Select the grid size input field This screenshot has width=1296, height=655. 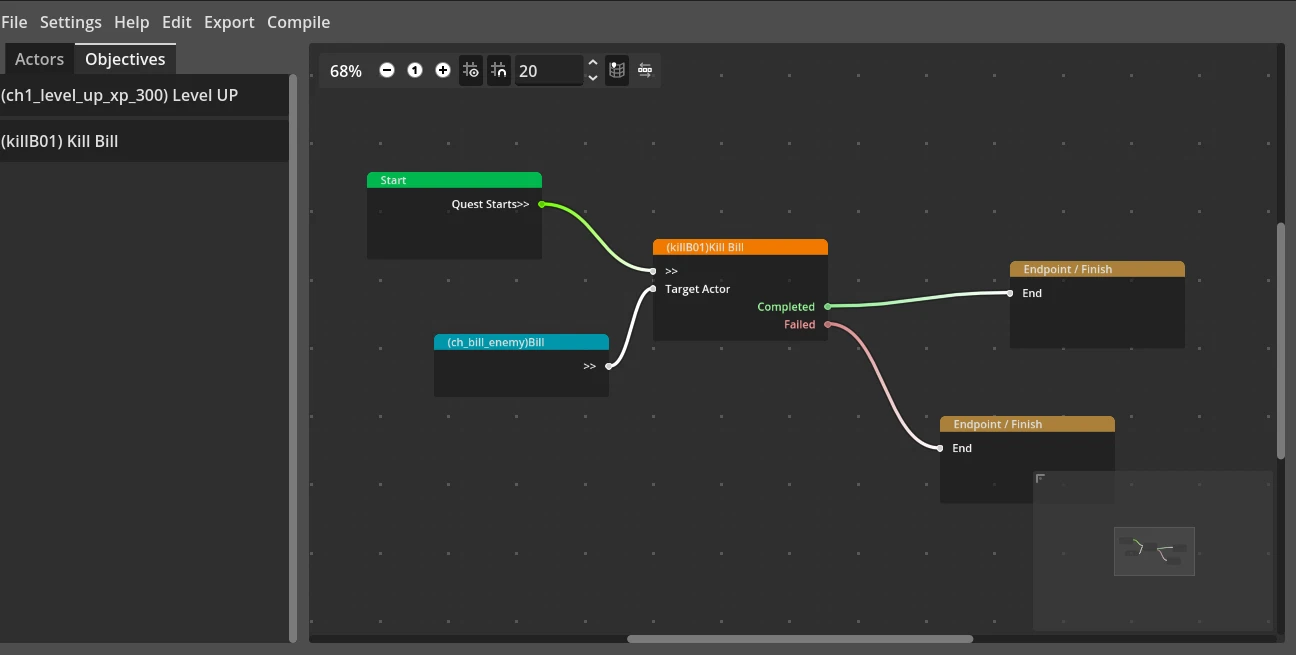pyautogui.click(x=548, y=70)
